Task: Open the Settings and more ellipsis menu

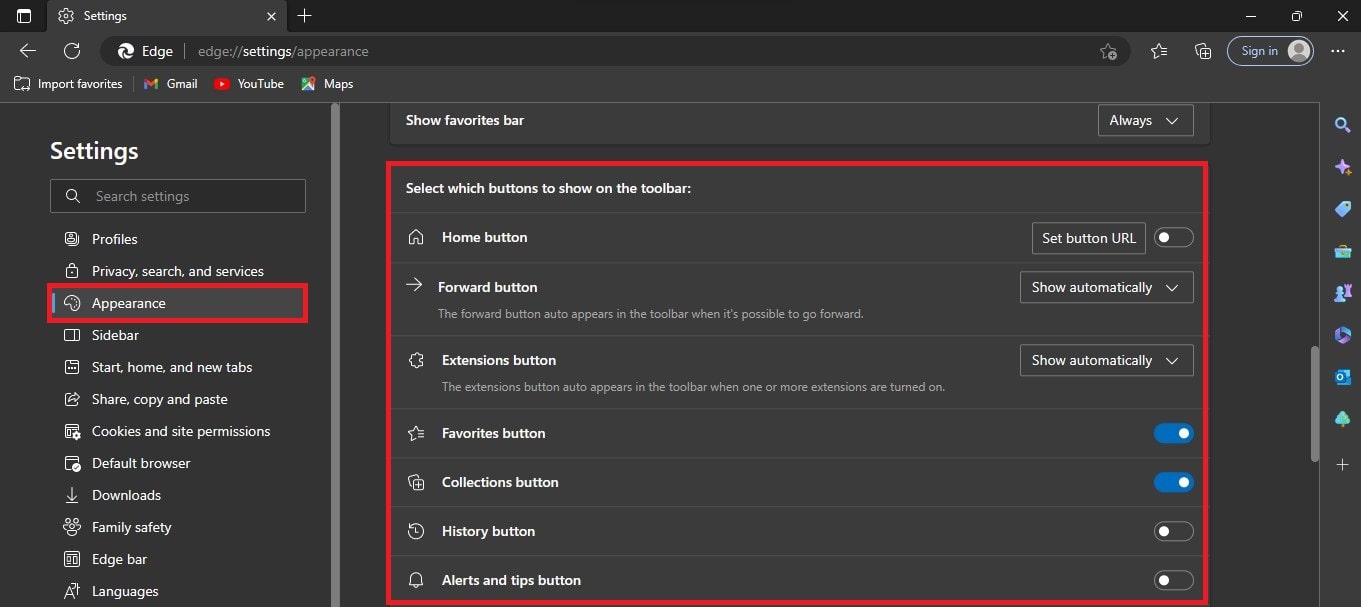Action: pos(1338,51)
